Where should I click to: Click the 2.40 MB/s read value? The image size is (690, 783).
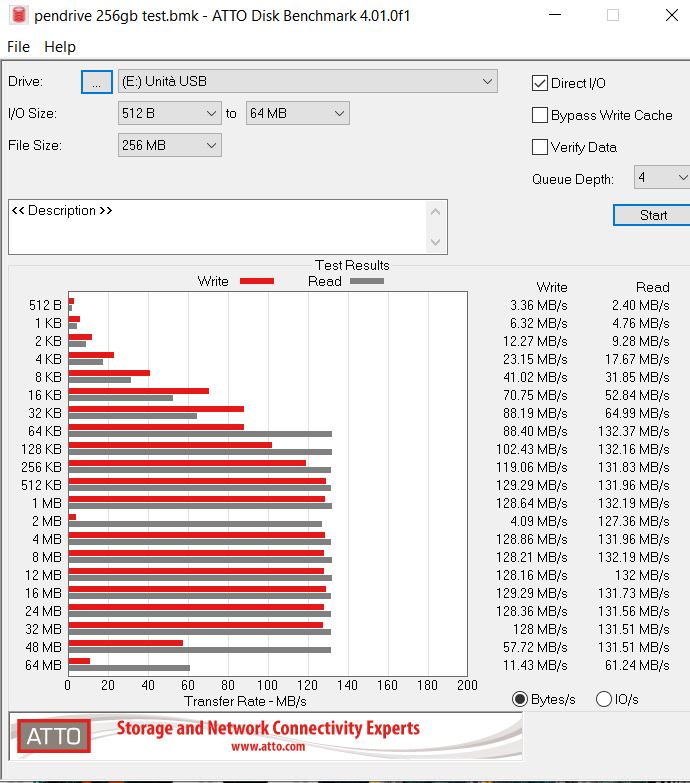(x=641, y=306)
